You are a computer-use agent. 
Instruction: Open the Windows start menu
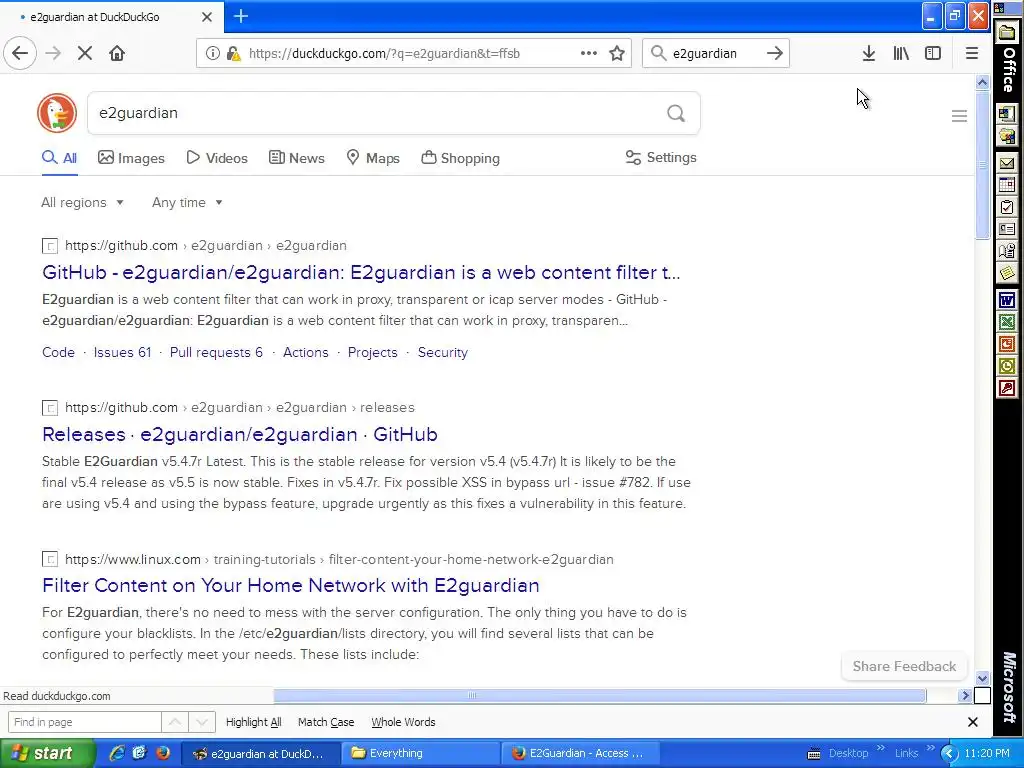tap(47, 754)
